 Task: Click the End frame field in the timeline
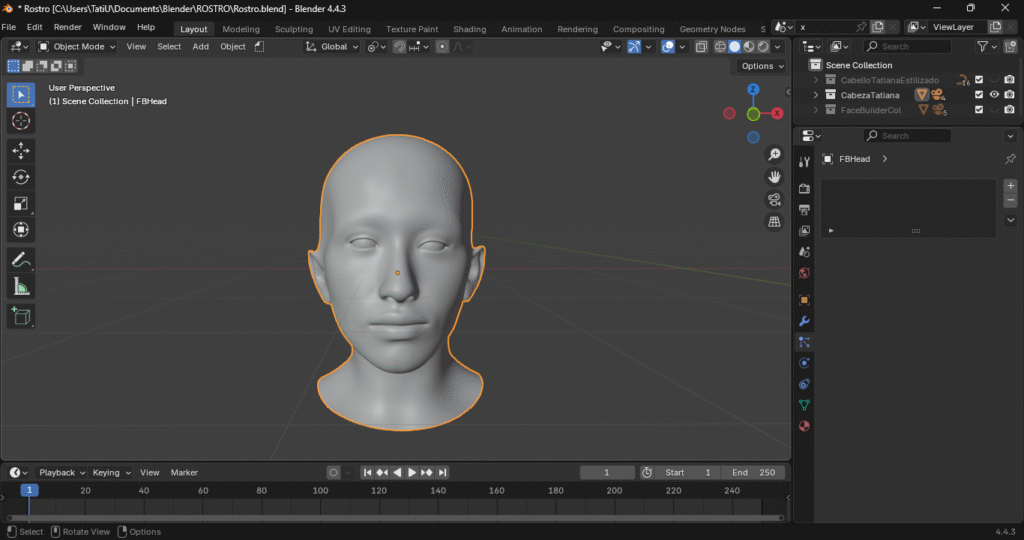click(755, 472)
